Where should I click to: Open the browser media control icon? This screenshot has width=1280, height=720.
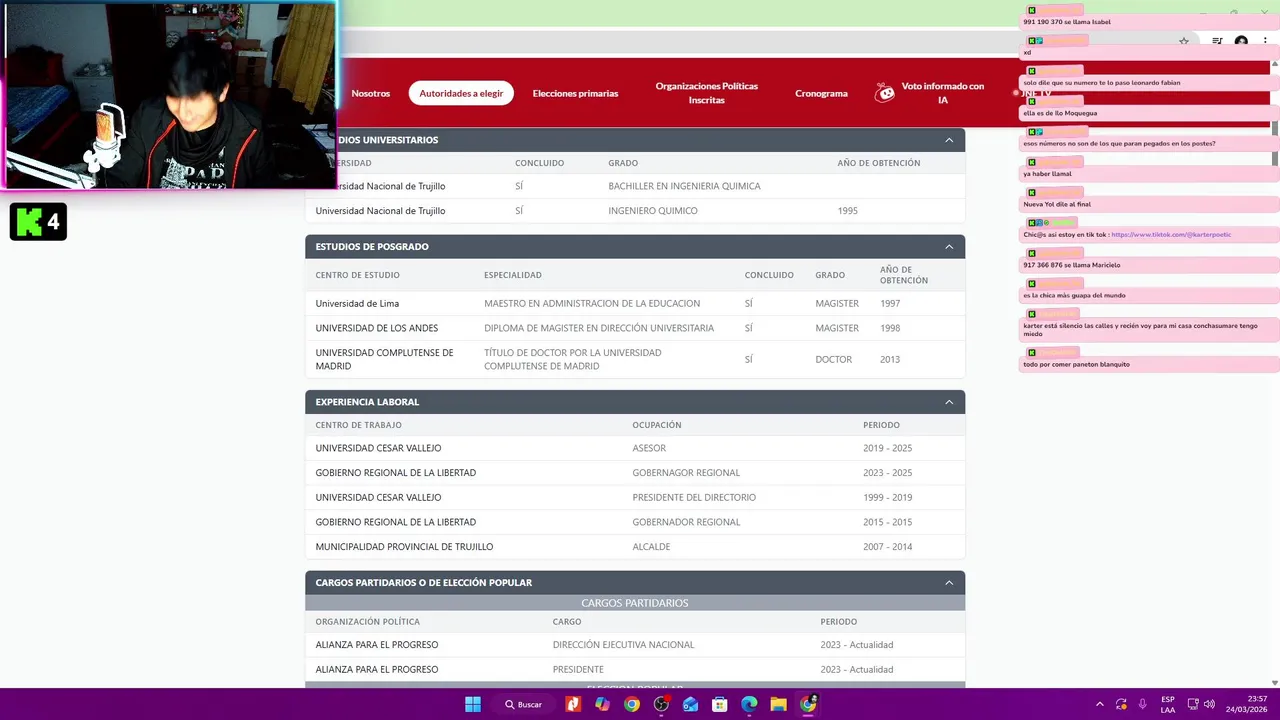pyautogui.click(x=1217, y=41)
